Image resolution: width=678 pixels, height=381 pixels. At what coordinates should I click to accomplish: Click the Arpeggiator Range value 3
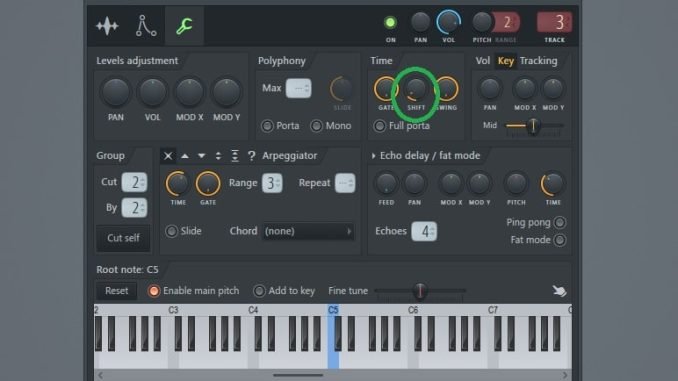coord(272,183)
